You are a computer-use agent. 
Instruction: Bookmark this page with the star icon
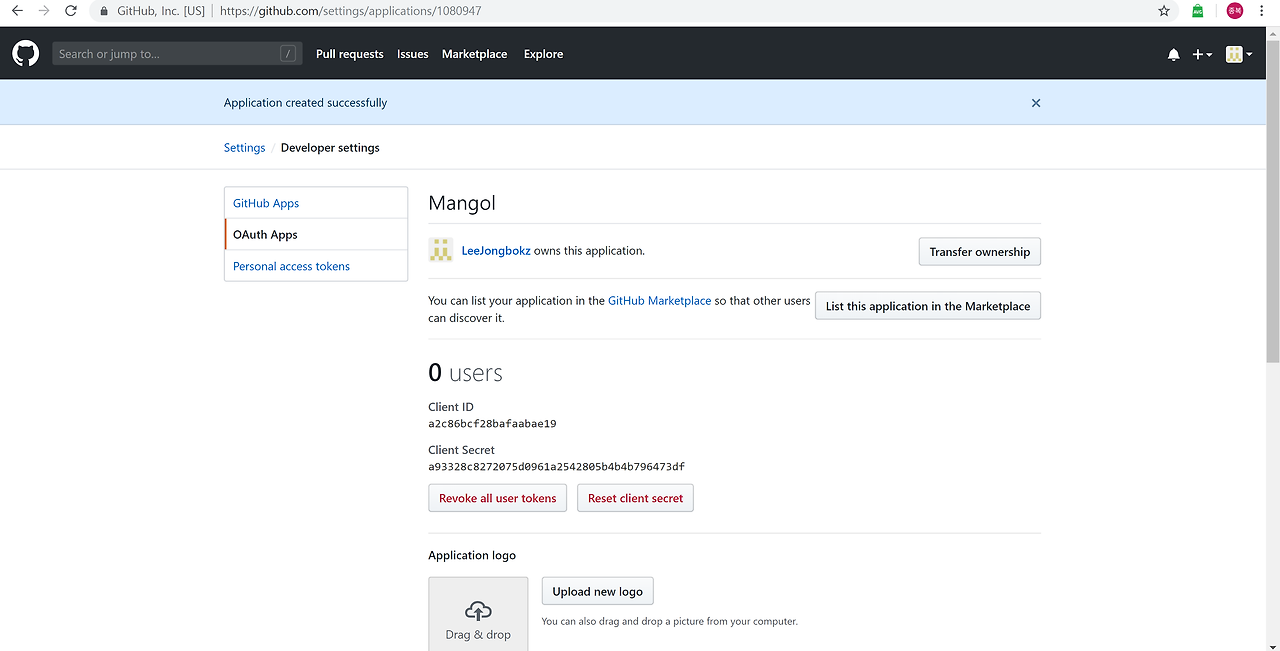tap(1164, 11)
